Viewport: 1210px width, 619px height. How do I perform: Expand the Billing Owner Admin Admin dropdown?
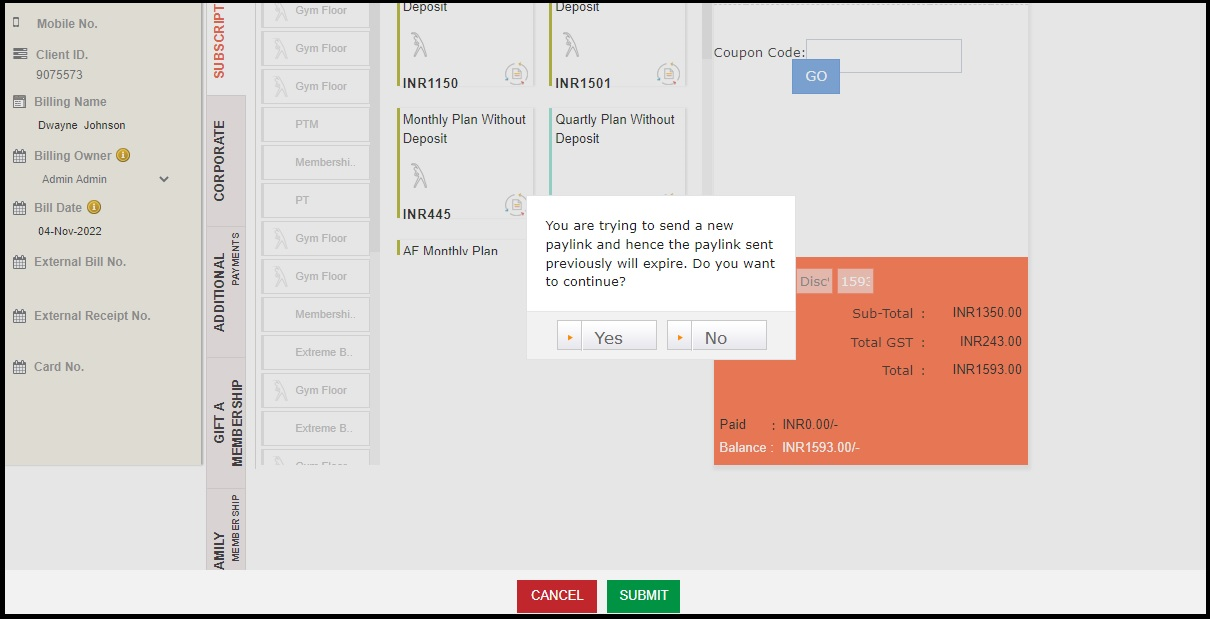[164, 180]
